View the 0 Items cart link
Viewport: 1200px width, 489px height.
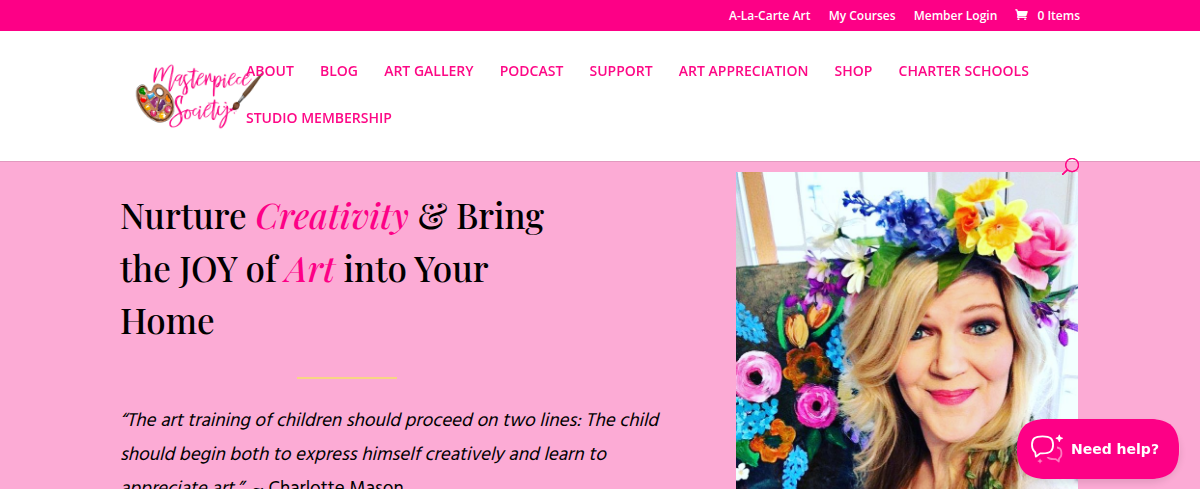(1058, 15)
